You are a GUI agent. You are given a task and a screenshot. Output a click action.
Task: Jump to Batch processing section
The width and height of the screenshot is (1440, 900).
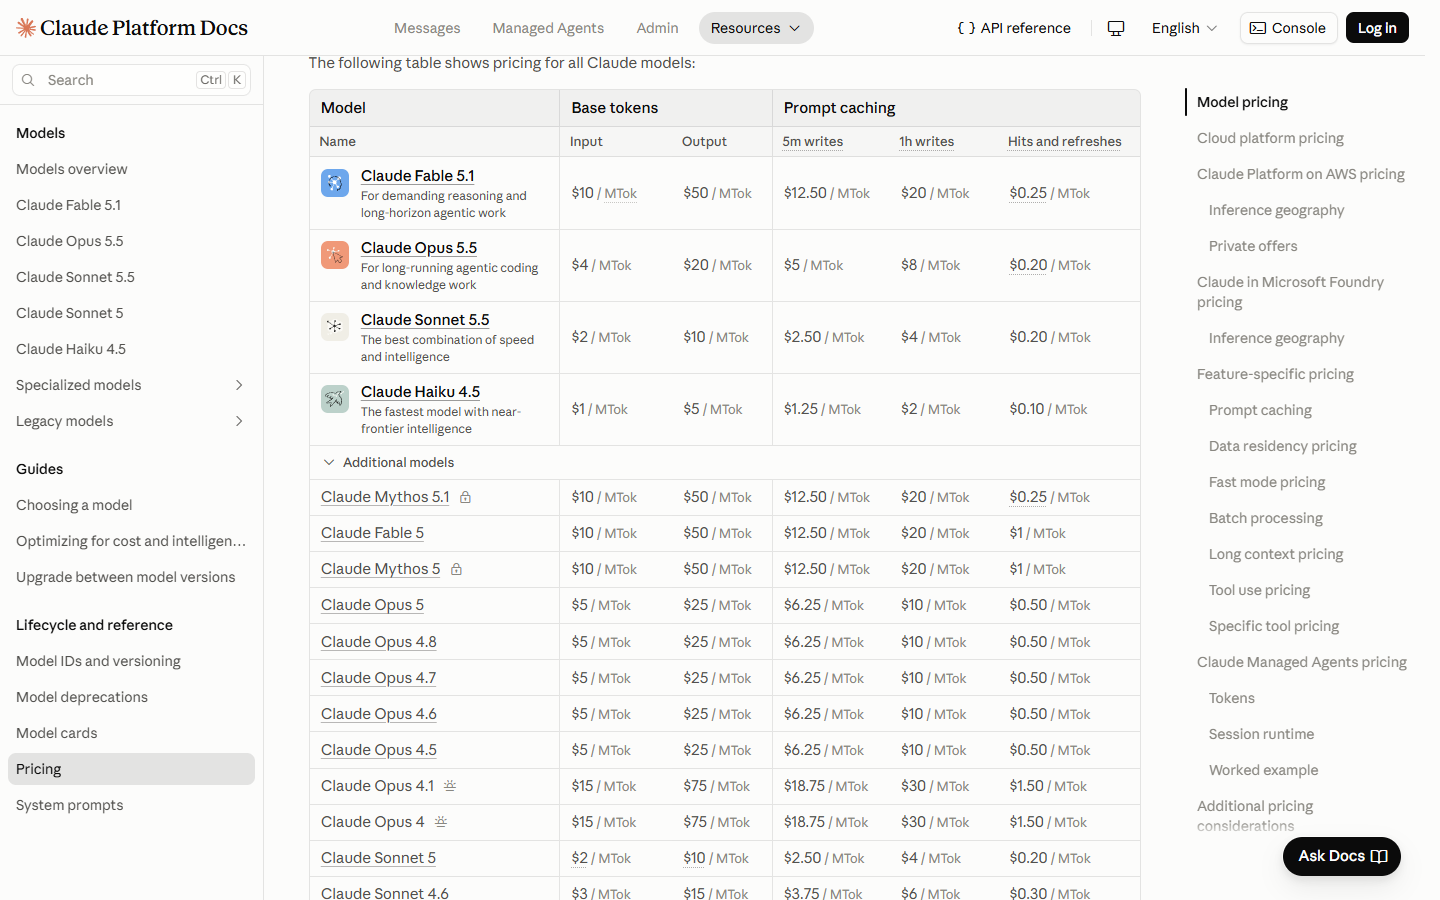tap(1265, 518)
